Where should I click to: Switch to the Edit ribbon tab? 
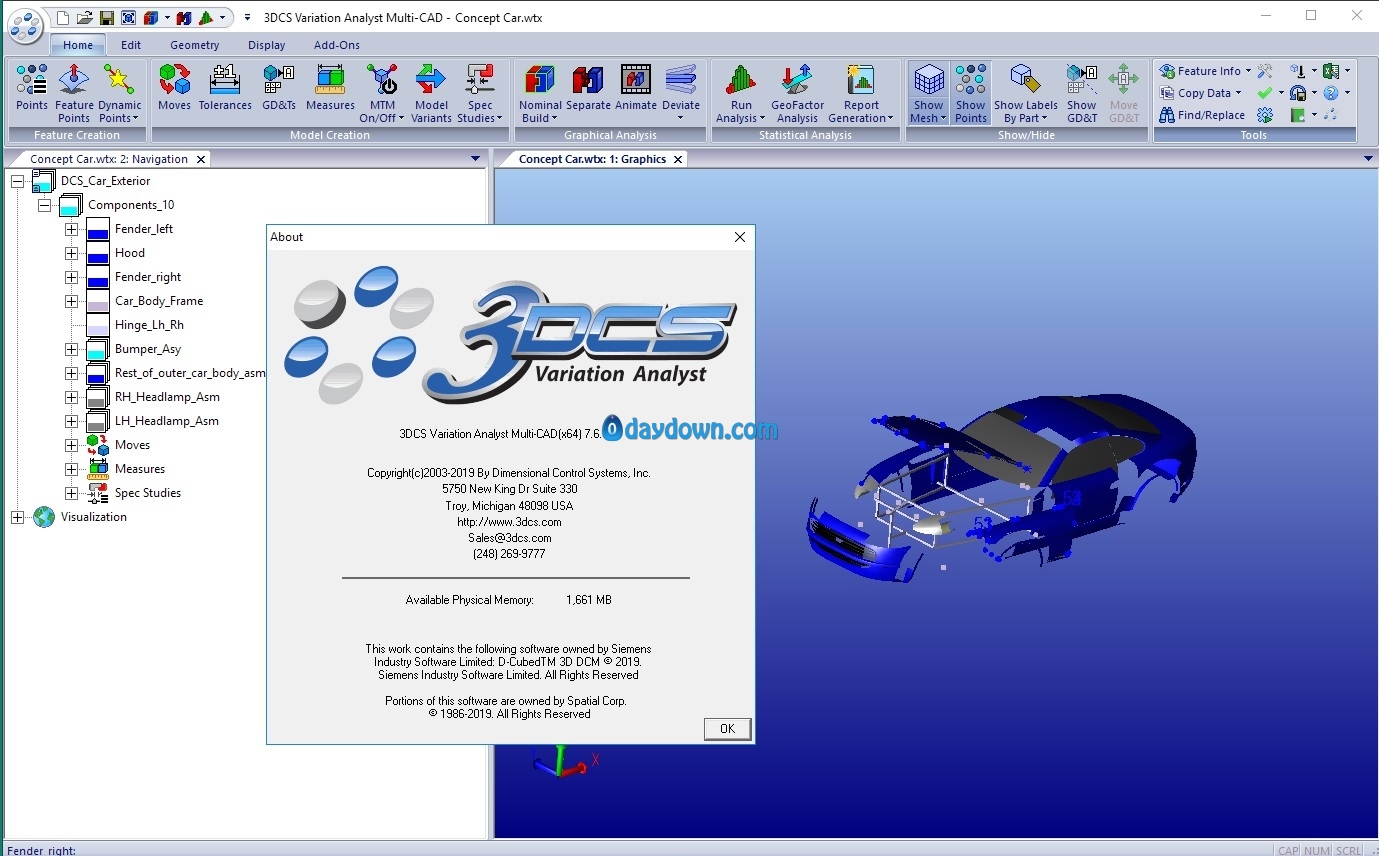pos(131,45)
